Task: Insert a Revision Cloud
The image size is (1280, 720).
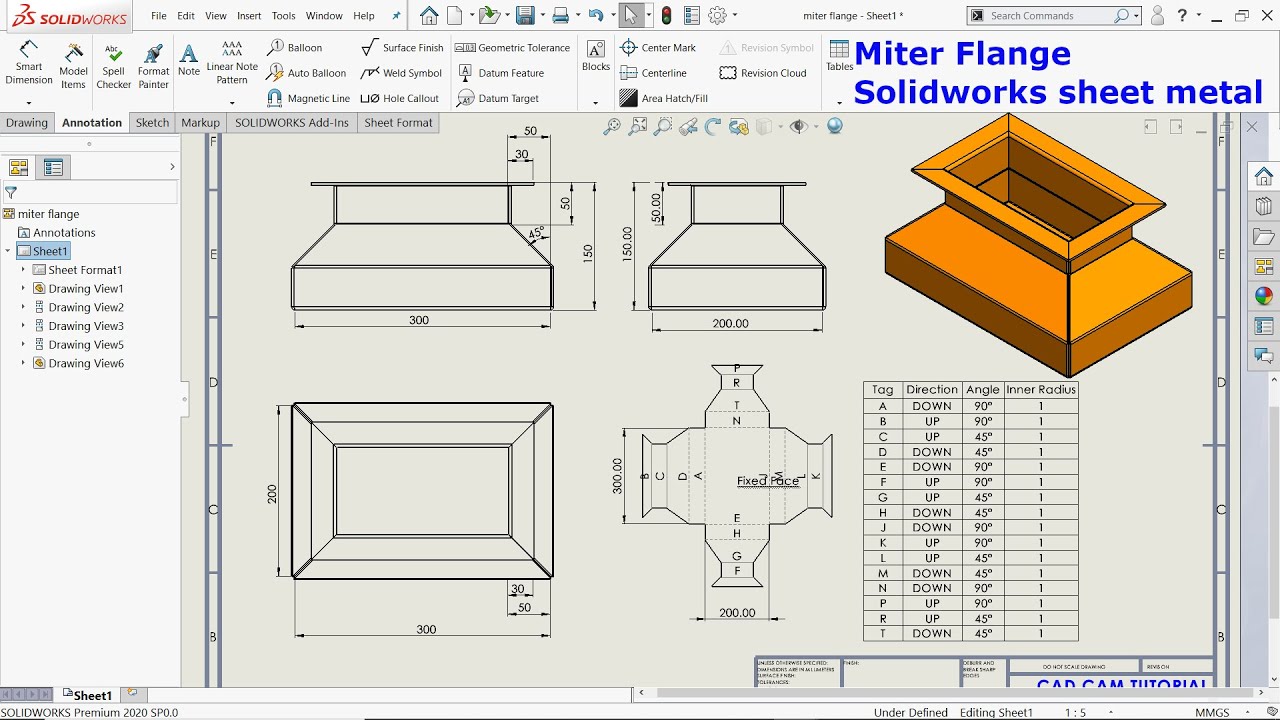Action: point(764,73)
